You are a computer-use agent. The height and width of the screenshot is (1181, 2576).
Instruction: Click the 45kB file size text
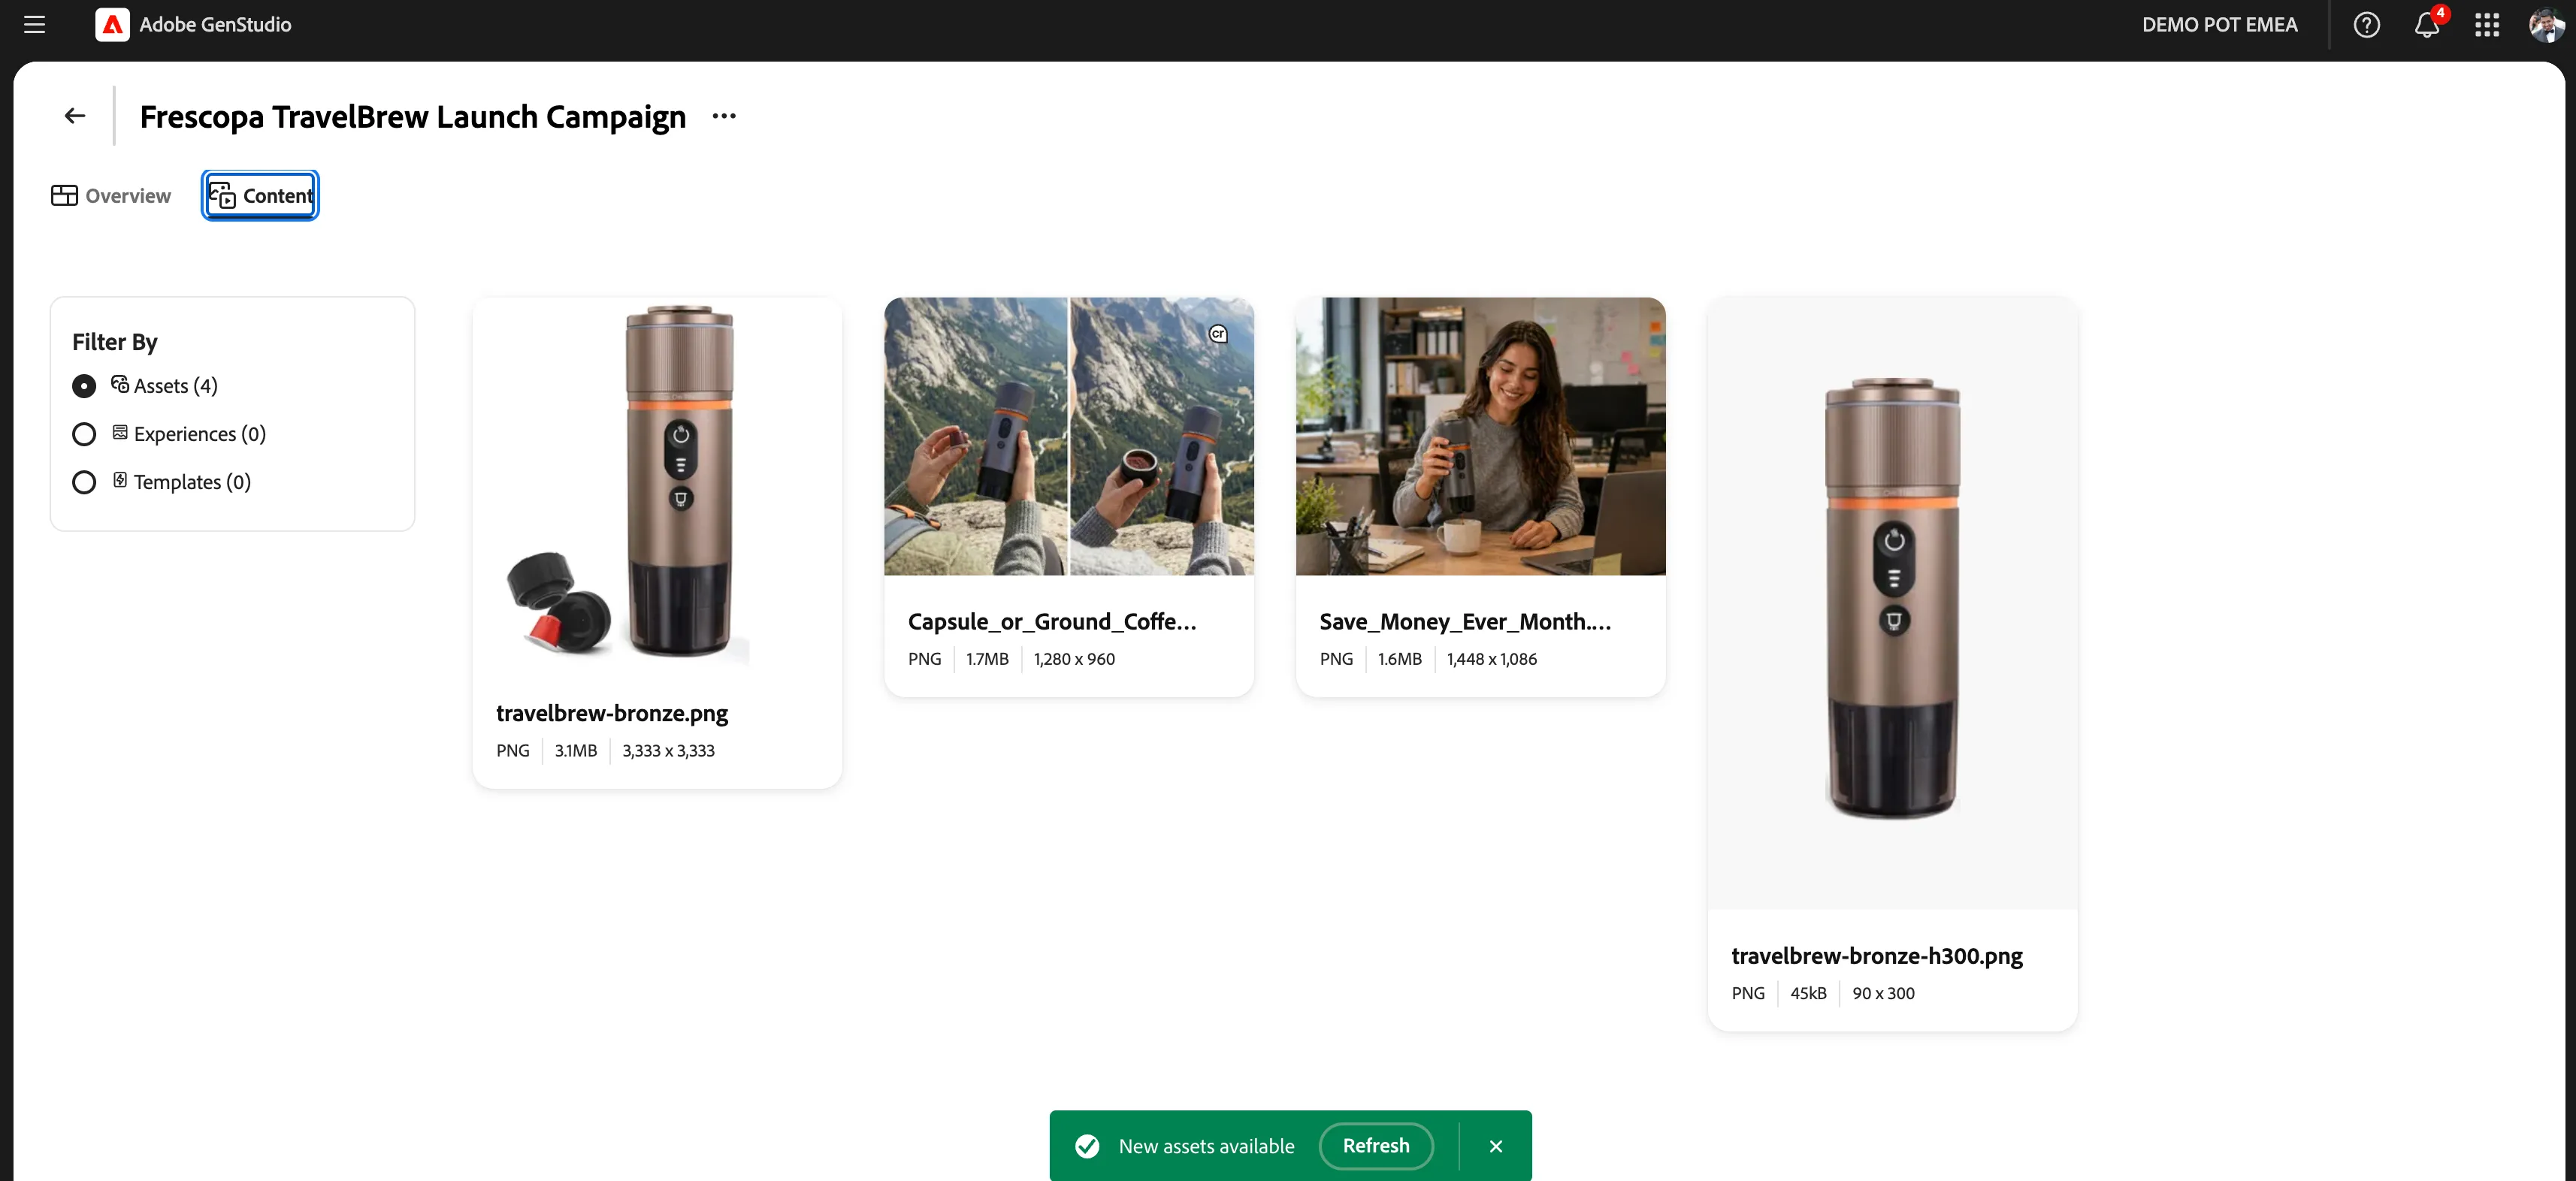(1808, 993)
